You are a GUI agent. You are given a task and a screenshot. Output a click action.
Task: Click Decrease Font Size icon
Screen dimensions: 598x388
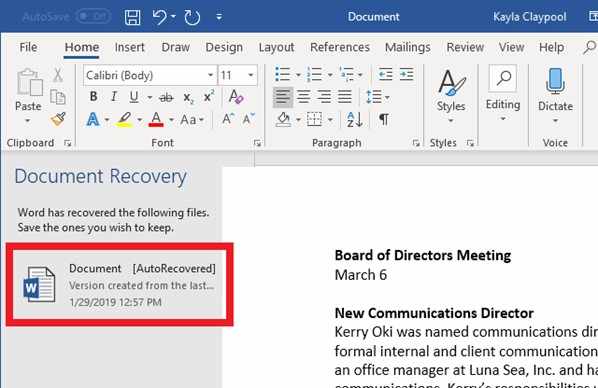(x=248, y=119)
